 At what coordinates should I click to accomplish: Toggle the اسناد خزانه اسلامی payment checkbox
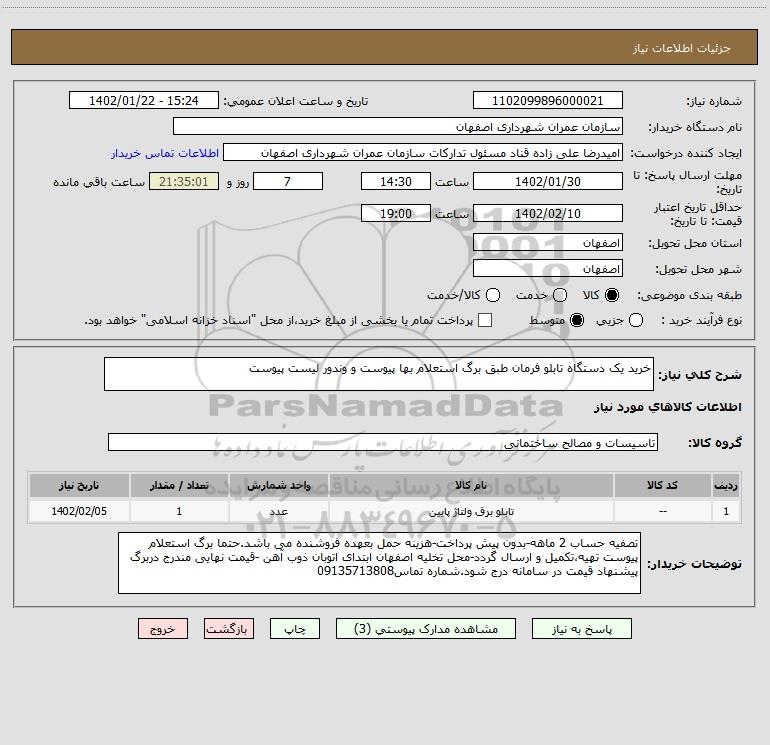(485, 320)
